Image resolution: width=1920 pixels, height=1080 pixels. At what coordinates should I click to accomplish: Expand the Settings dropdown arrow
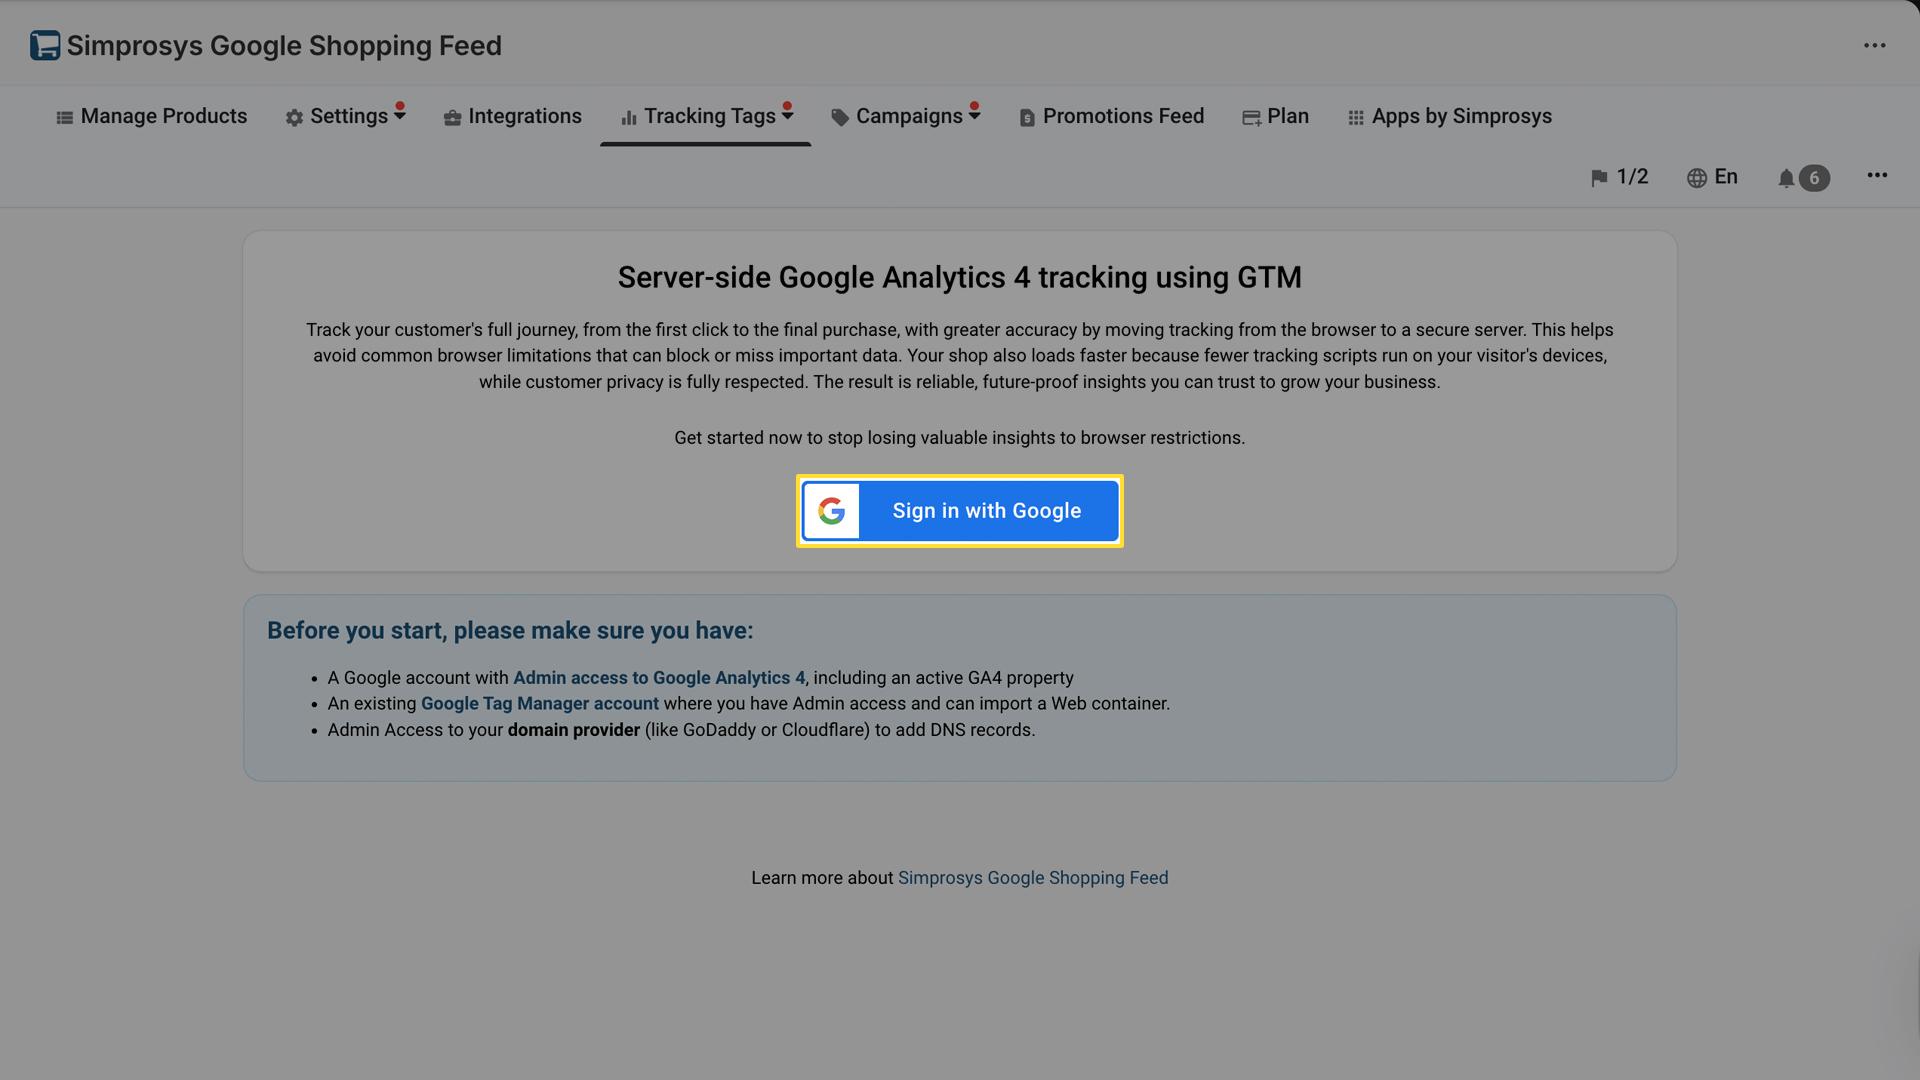pos(400,118)
